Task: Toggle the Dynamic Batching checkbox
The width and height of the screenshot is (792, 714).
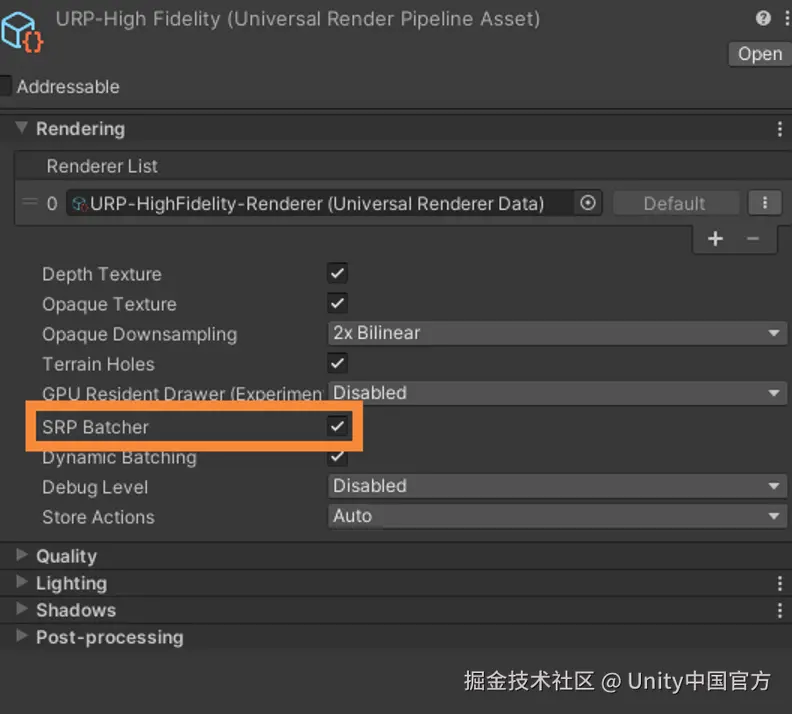Action: [337, 457]
